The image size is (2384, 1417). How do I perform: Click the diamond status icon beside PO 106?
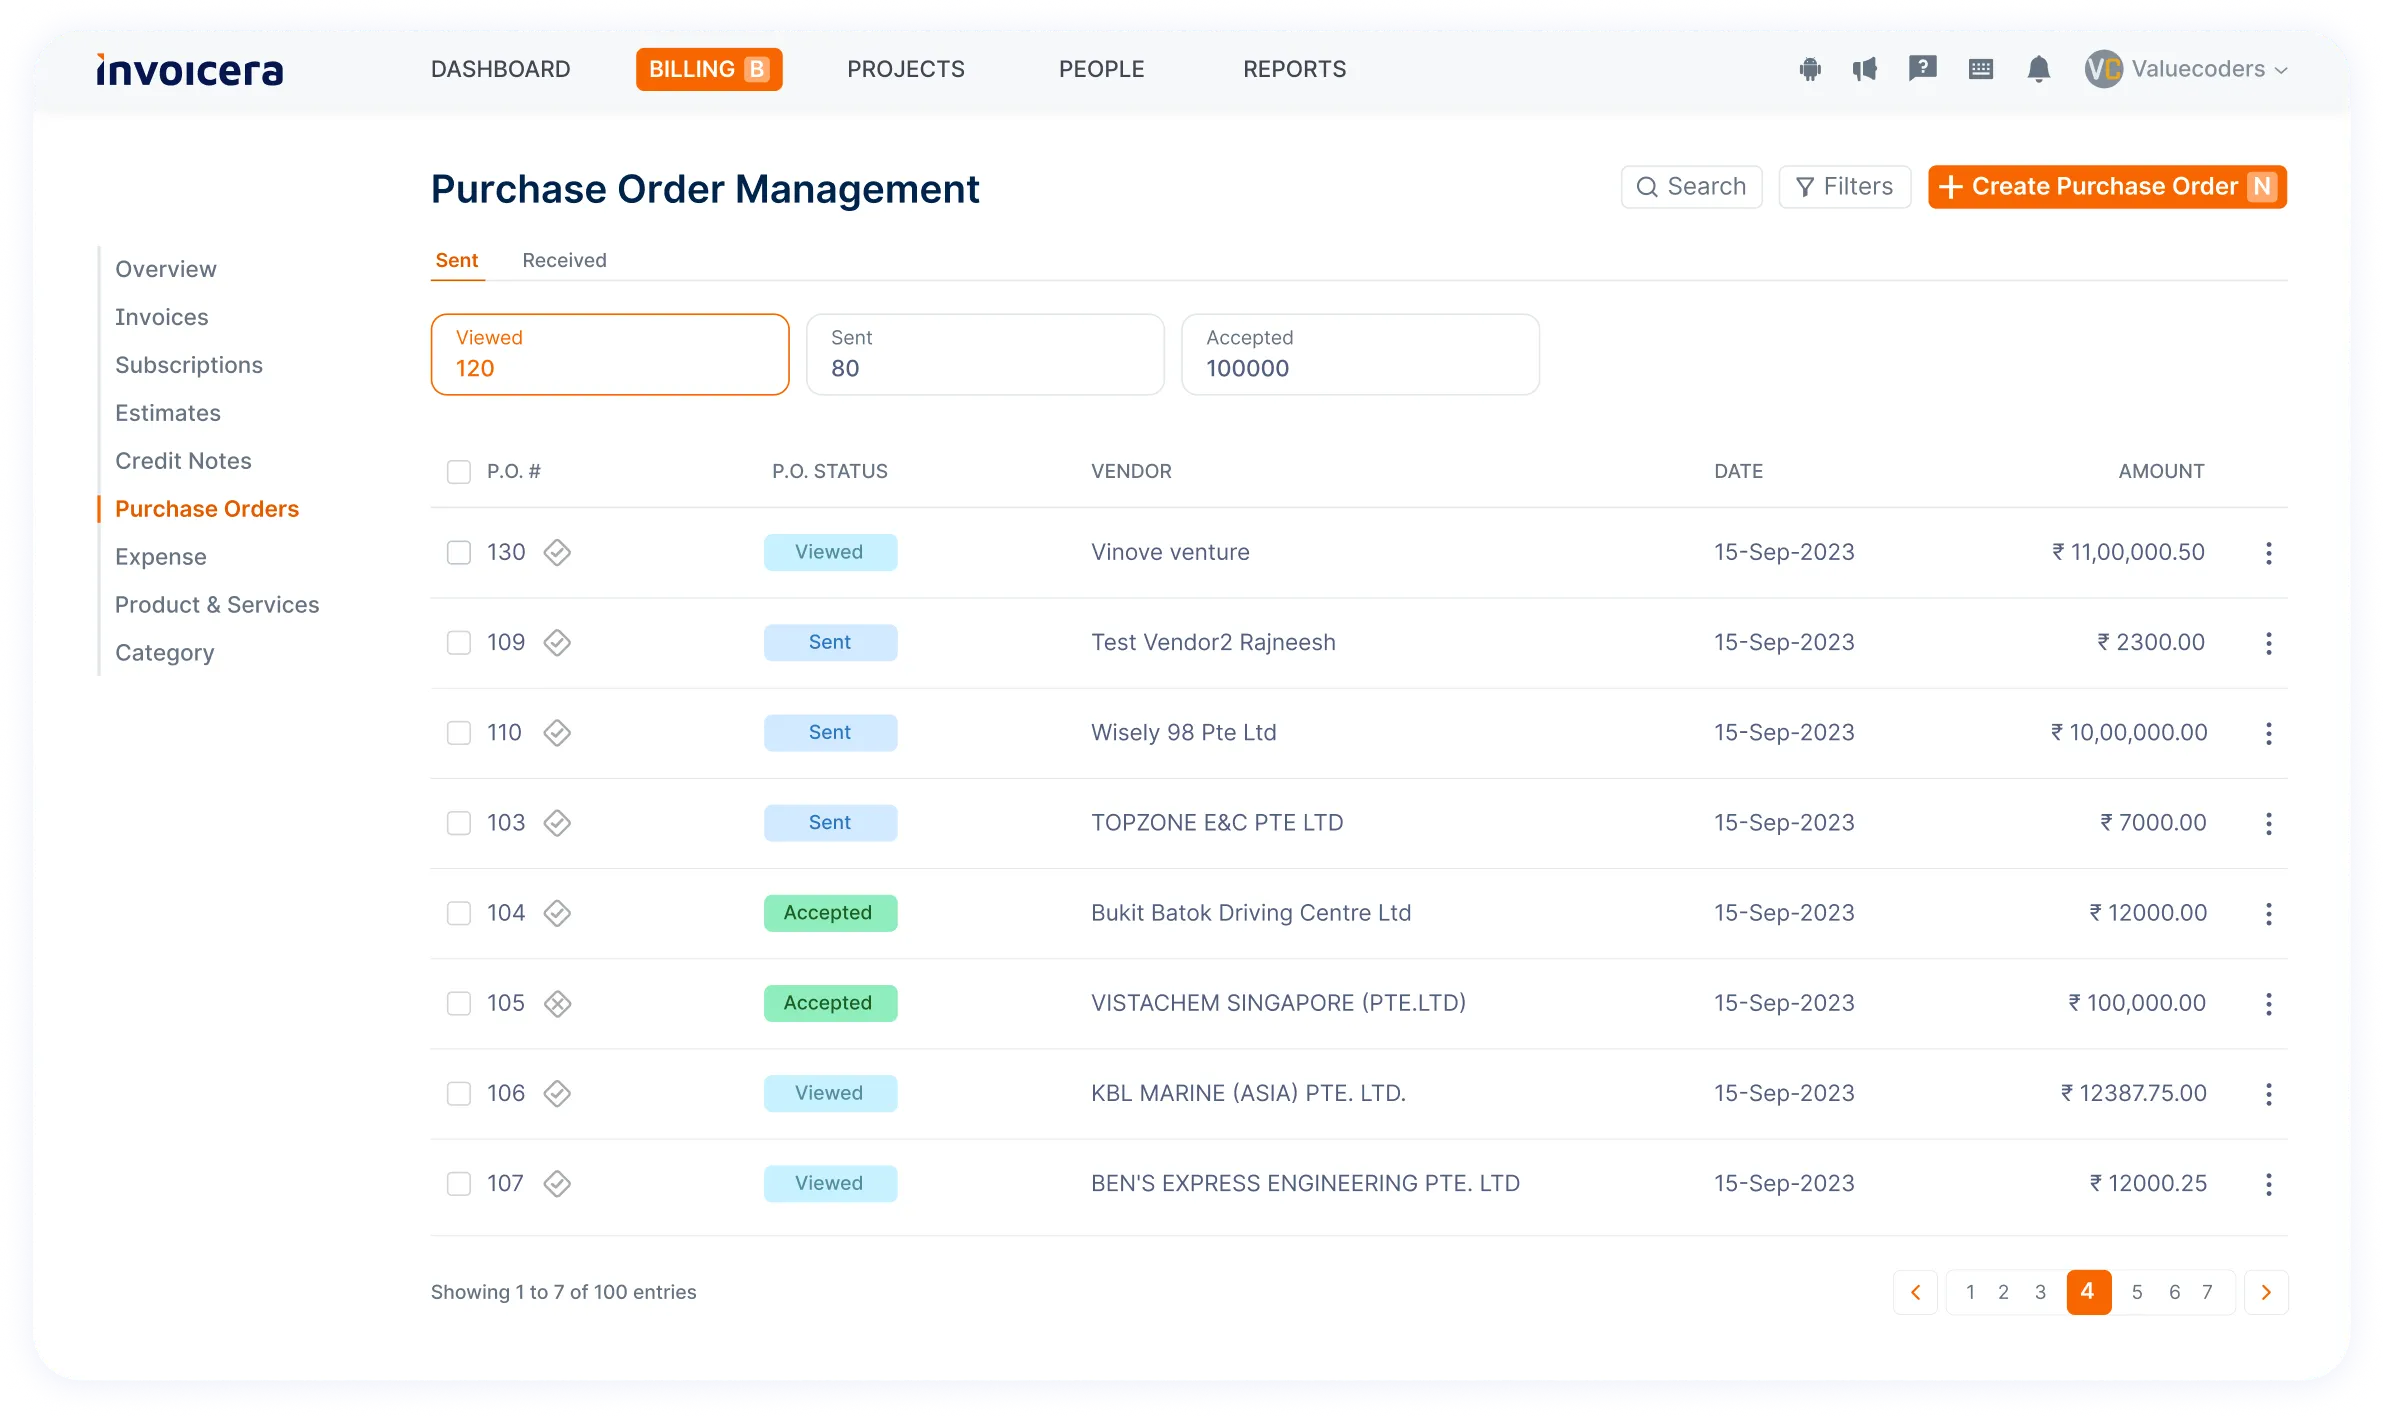click(x=557, y=1093)
